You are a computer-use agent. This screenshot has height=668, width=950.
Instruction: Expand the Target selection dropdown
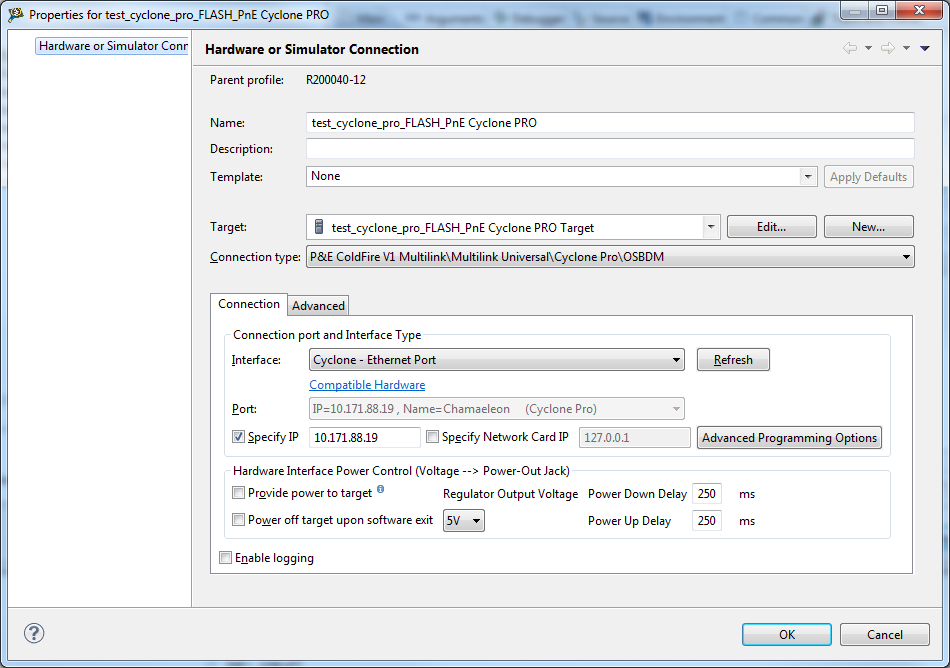point(711,227)
